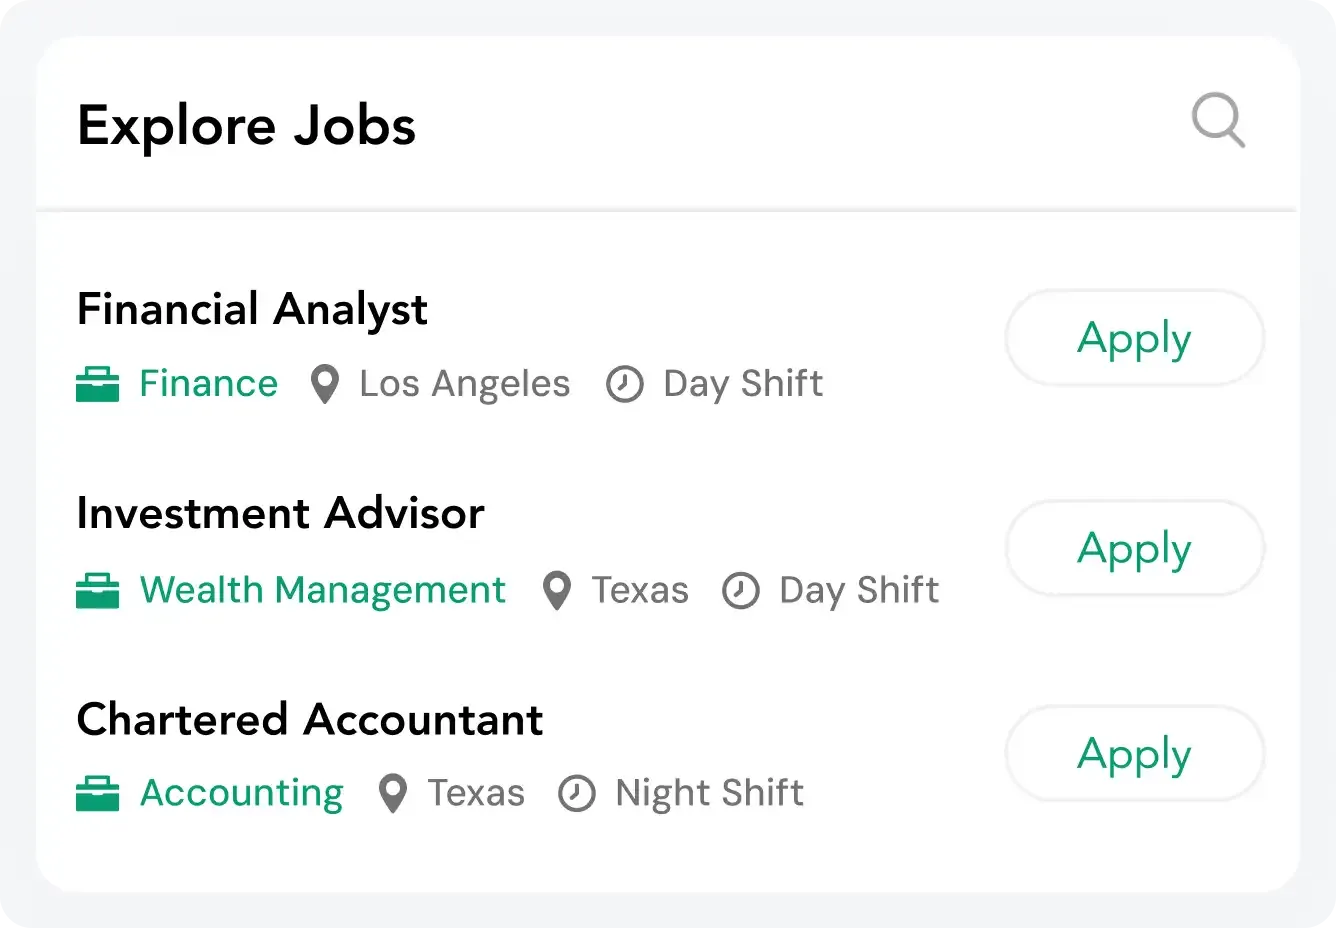Apply for the Investment Advisor job
Viewport: 1336px width, 928px height.
1133,548
